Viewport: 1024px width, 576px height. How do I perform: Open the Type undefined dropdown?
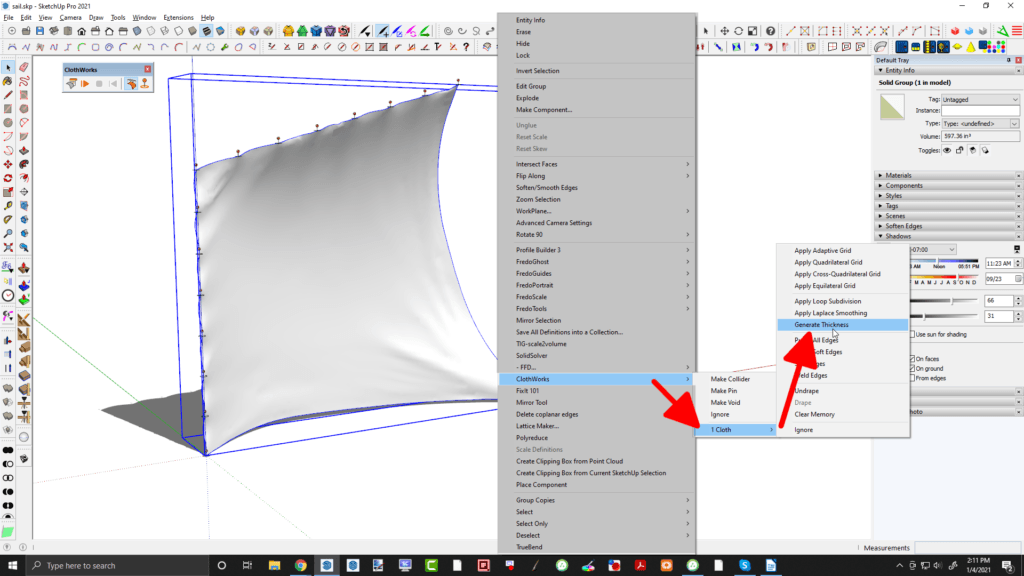(980, 123)
